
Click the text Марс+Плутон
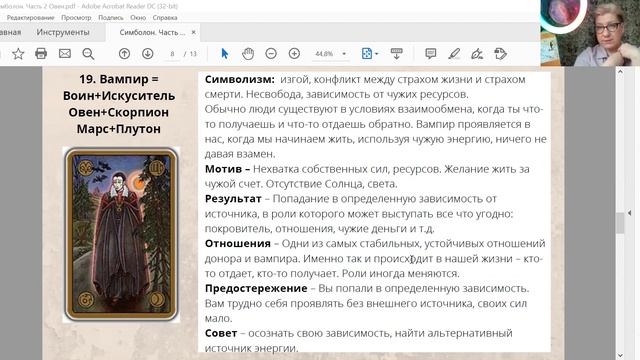pos(118,129)
